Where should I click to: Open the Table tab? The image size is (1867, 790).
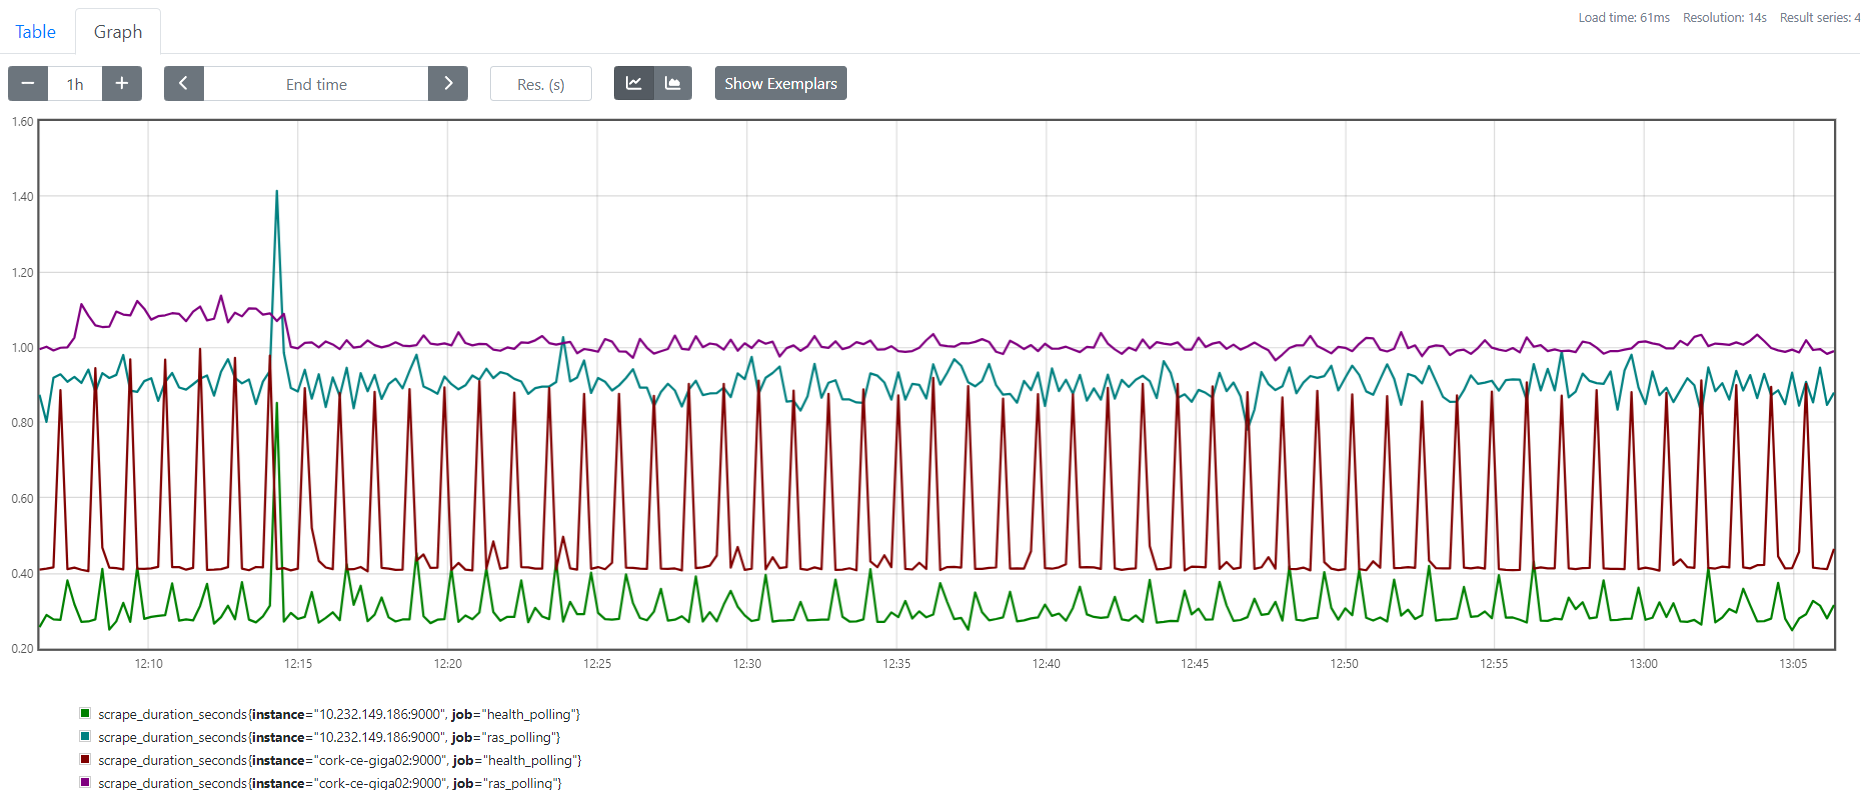coord(36,32)
